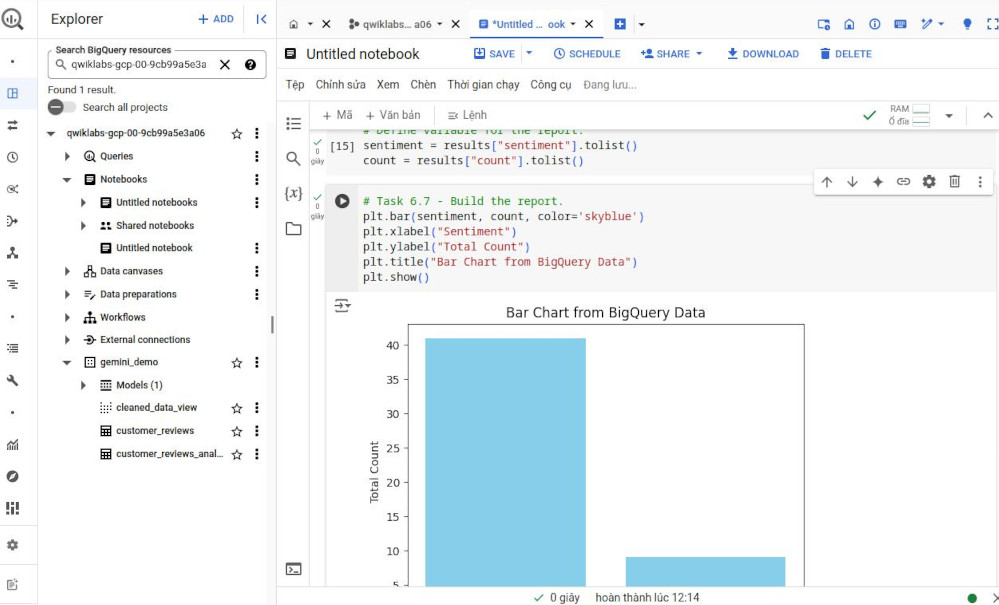Viewport: 999px width, 605px height.
Task: Open the customer_reviews table
Action: pos(155,431)
